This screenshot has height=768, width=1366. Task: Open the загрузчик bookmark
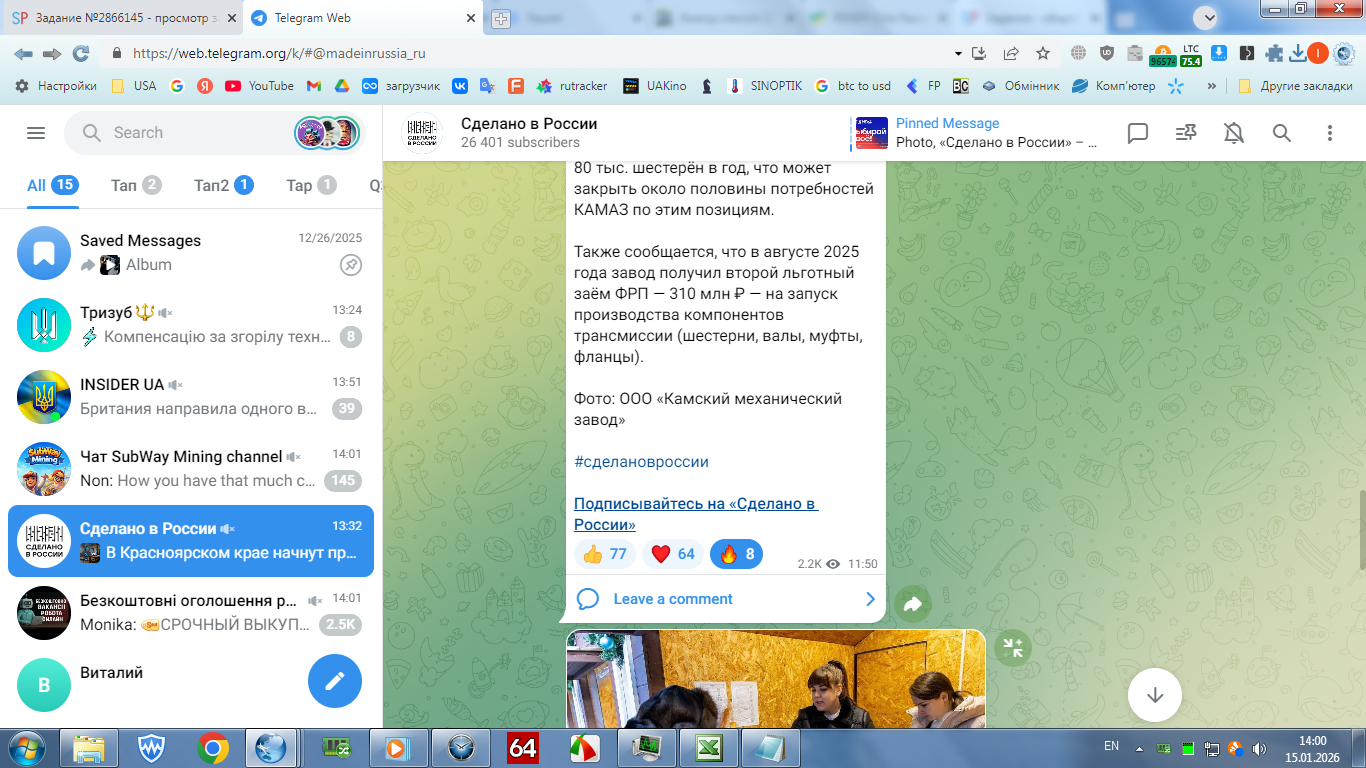coord(401,86)
